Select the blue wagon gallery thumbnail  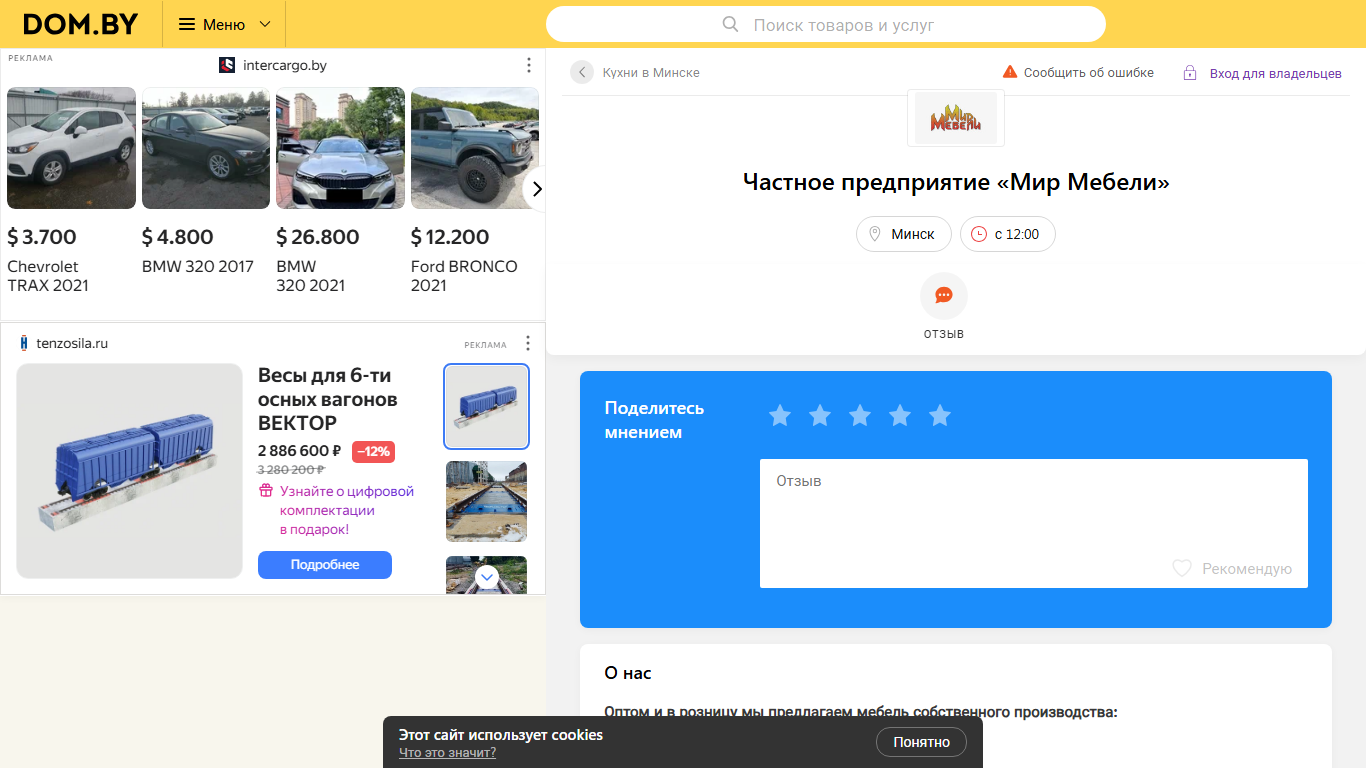(486, 406)
